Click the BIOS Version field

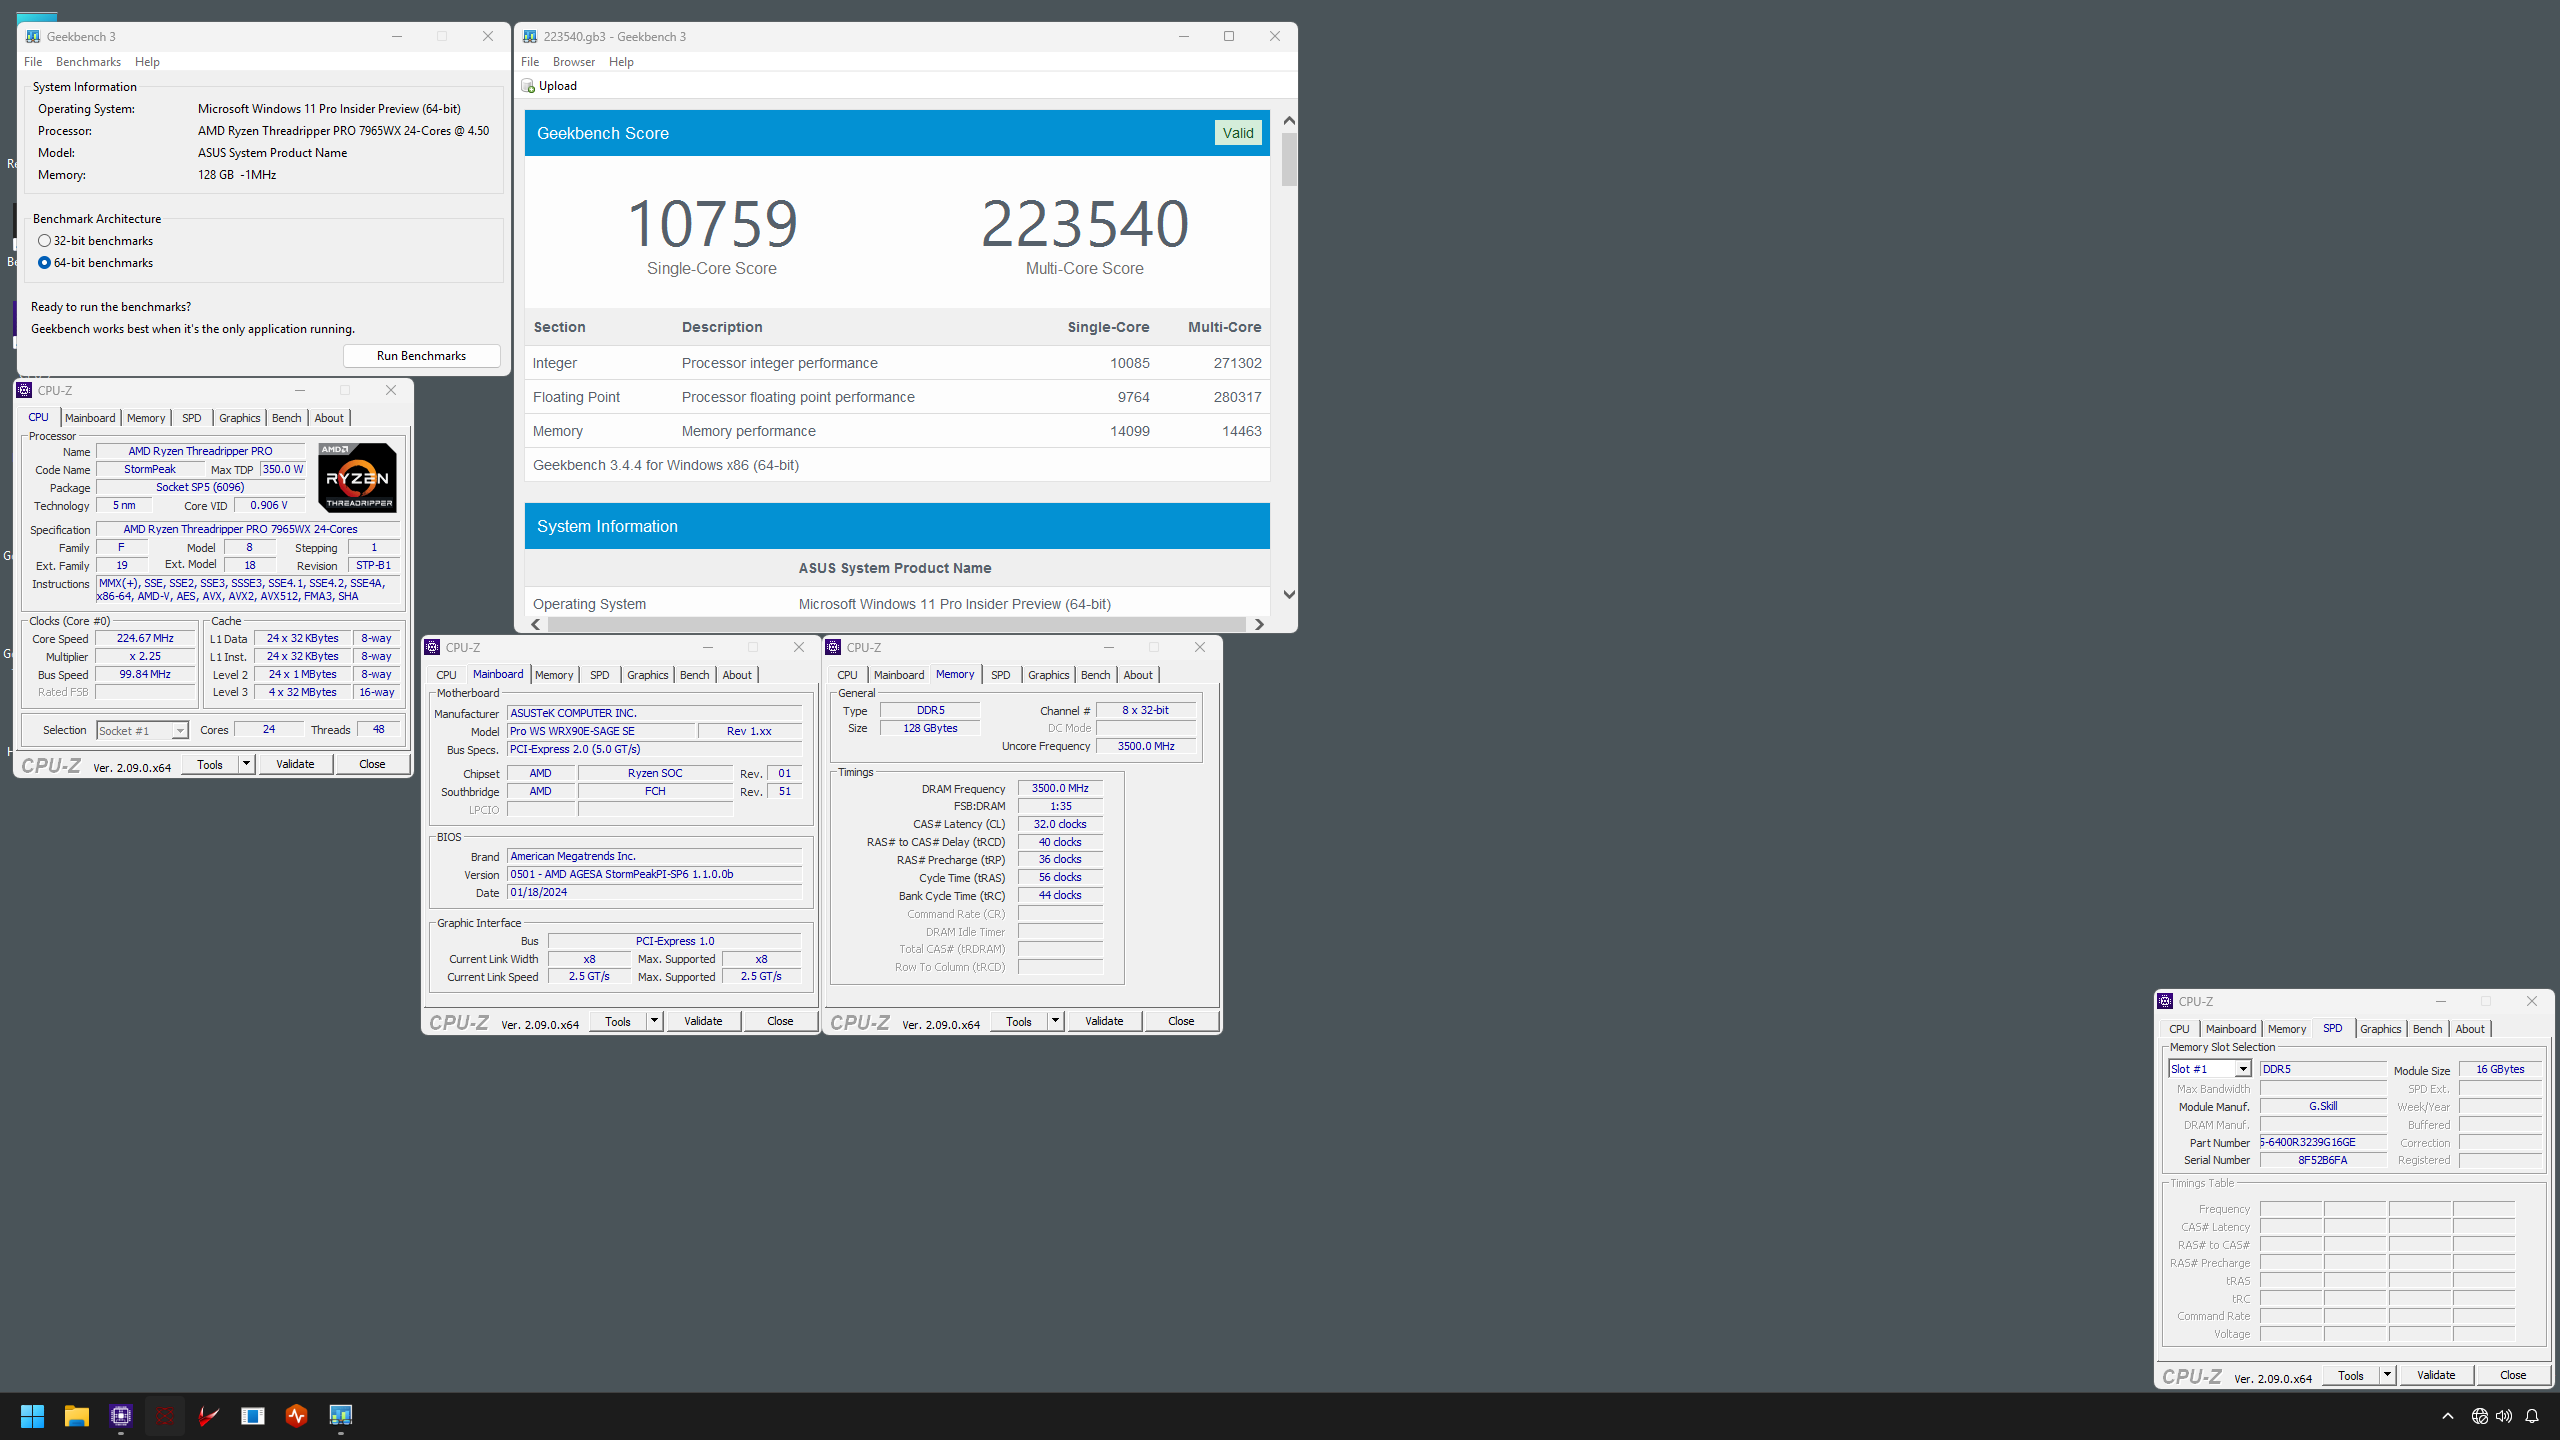(655, 874)
